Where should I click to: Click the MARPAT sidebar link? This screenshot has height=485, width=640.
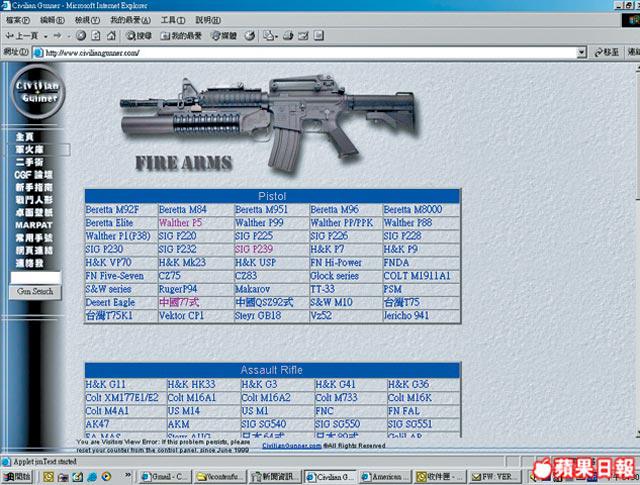(x=34, y=225)
